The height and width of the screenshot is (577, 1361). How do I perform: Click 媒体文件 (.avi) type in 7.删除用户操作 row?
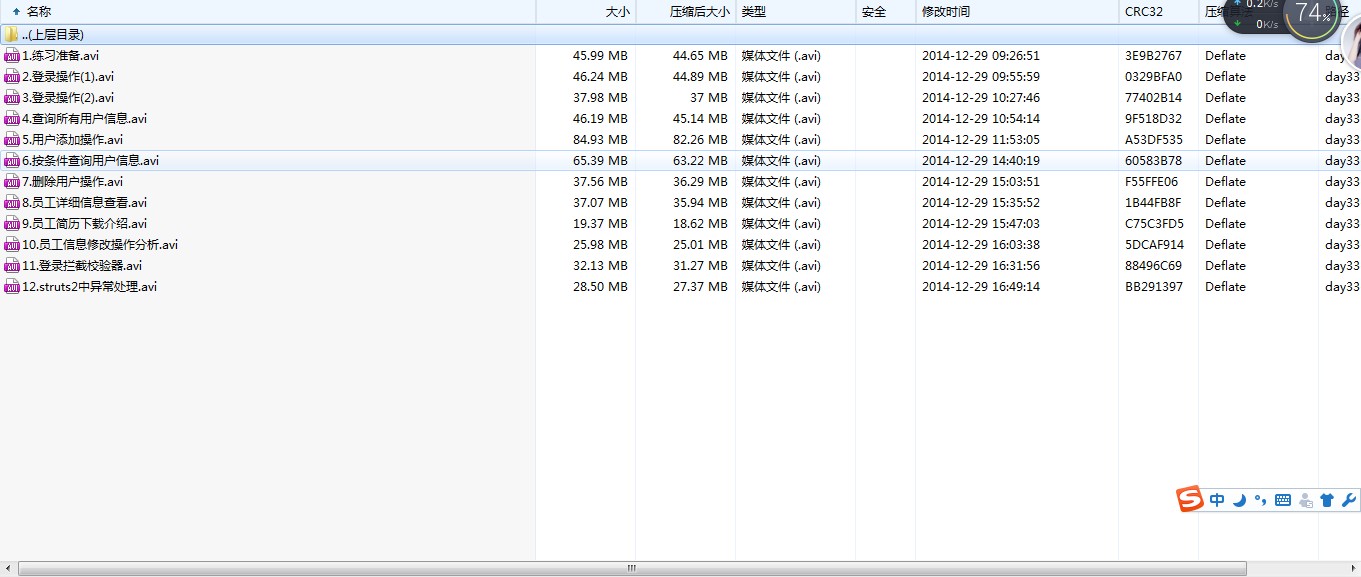pos(781,182)
